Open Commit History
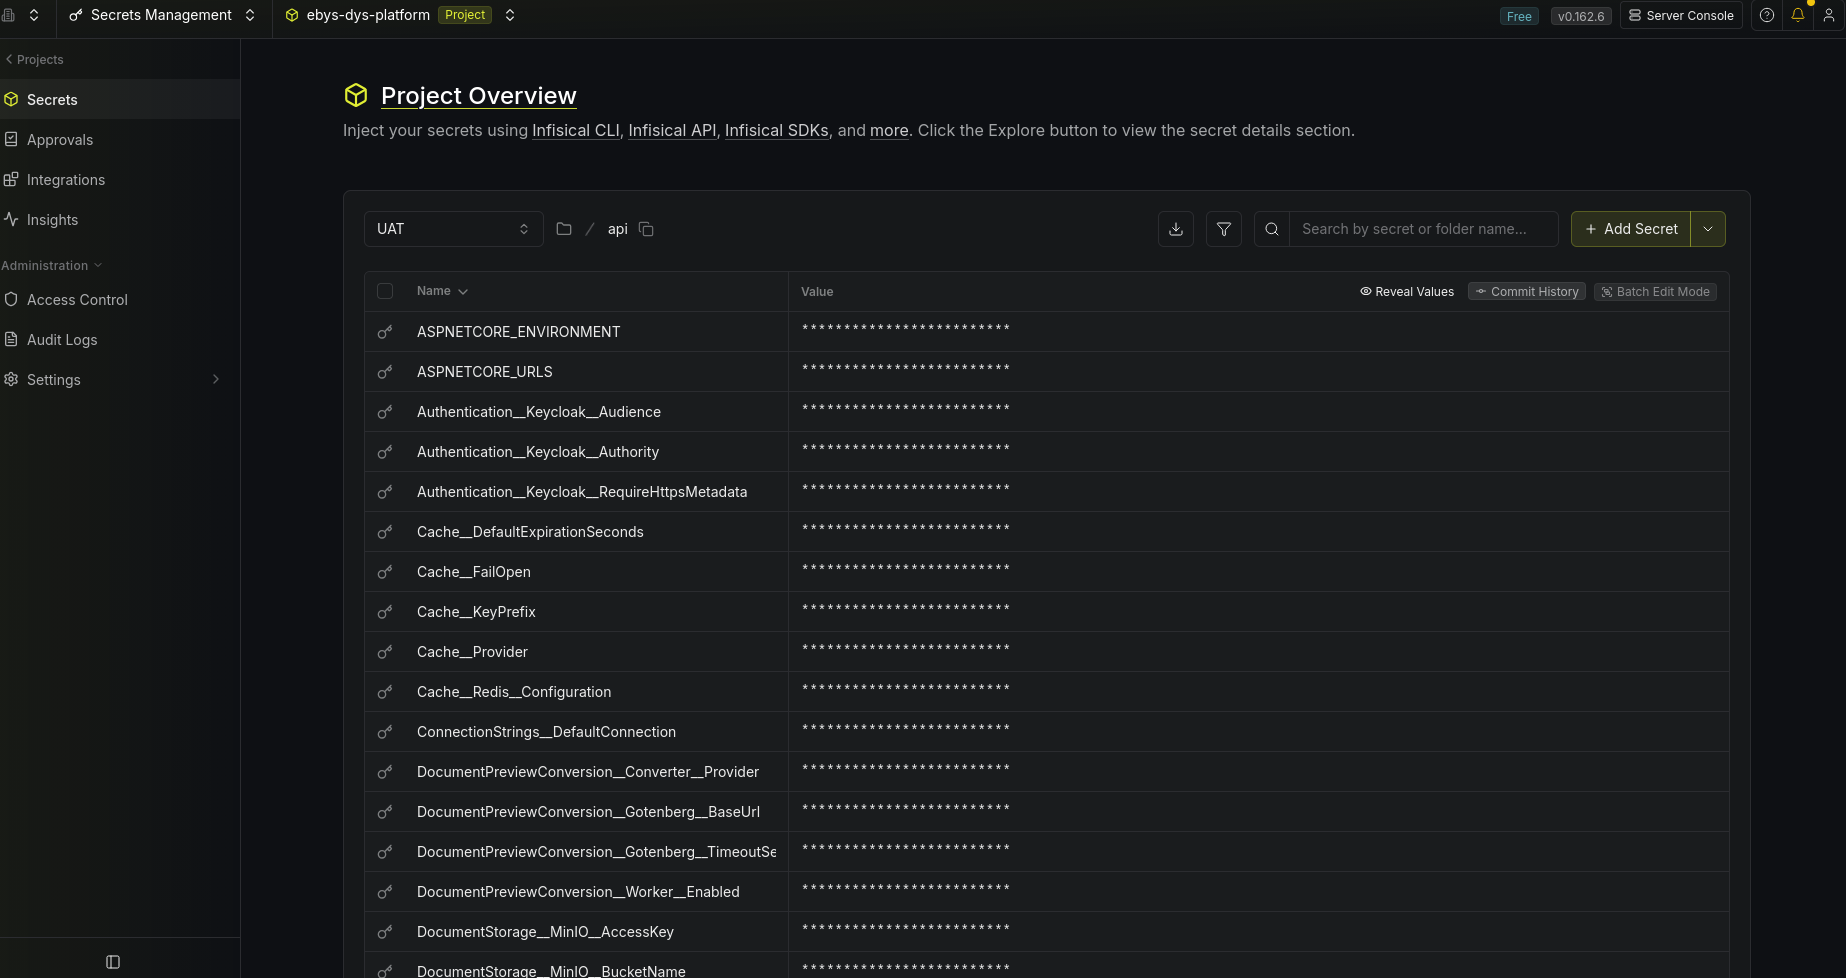The image size is (1846, 978). (1527, 292)
